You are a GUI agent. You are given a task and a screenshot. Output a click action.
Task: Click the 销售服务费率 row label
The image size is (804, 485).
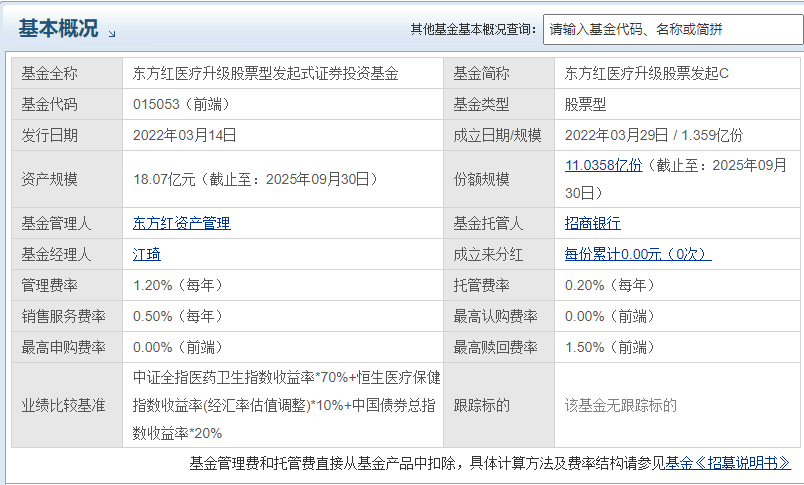64,316
